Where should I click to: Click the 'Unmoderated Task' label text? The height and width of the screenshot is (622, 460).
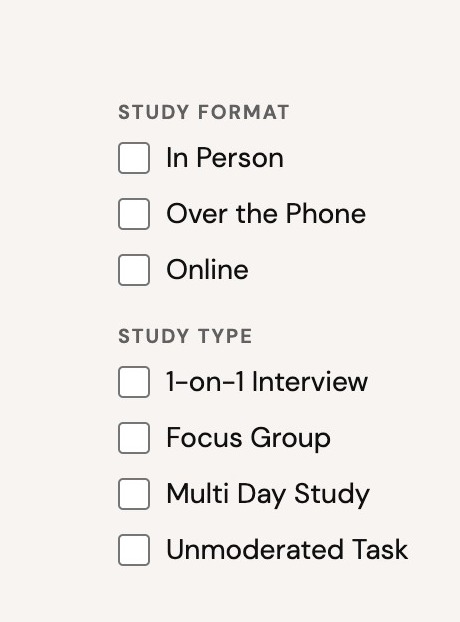(287, 550)
